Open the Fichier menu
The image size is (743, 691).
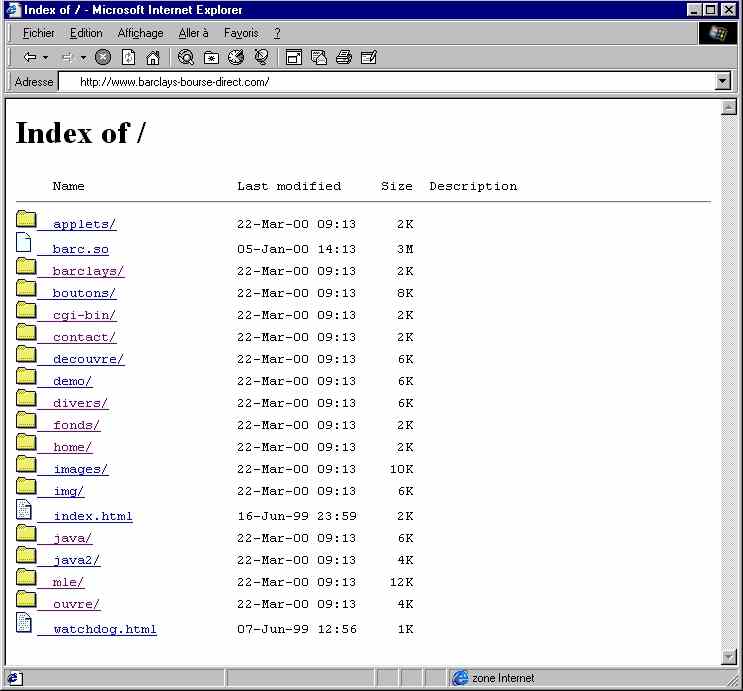pos(39,33)
